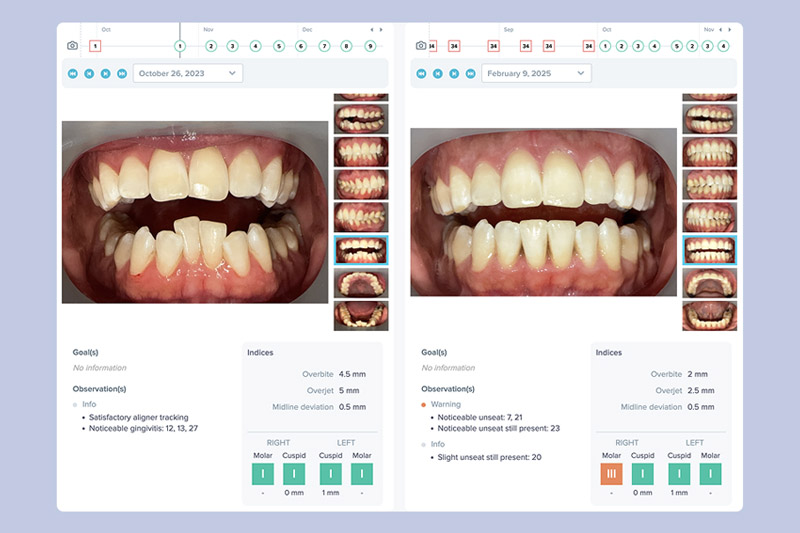The image size is (800, 533).
Task: Click right Cuspid class I icon, 2025 panel
Action: [x=642, y=474]
